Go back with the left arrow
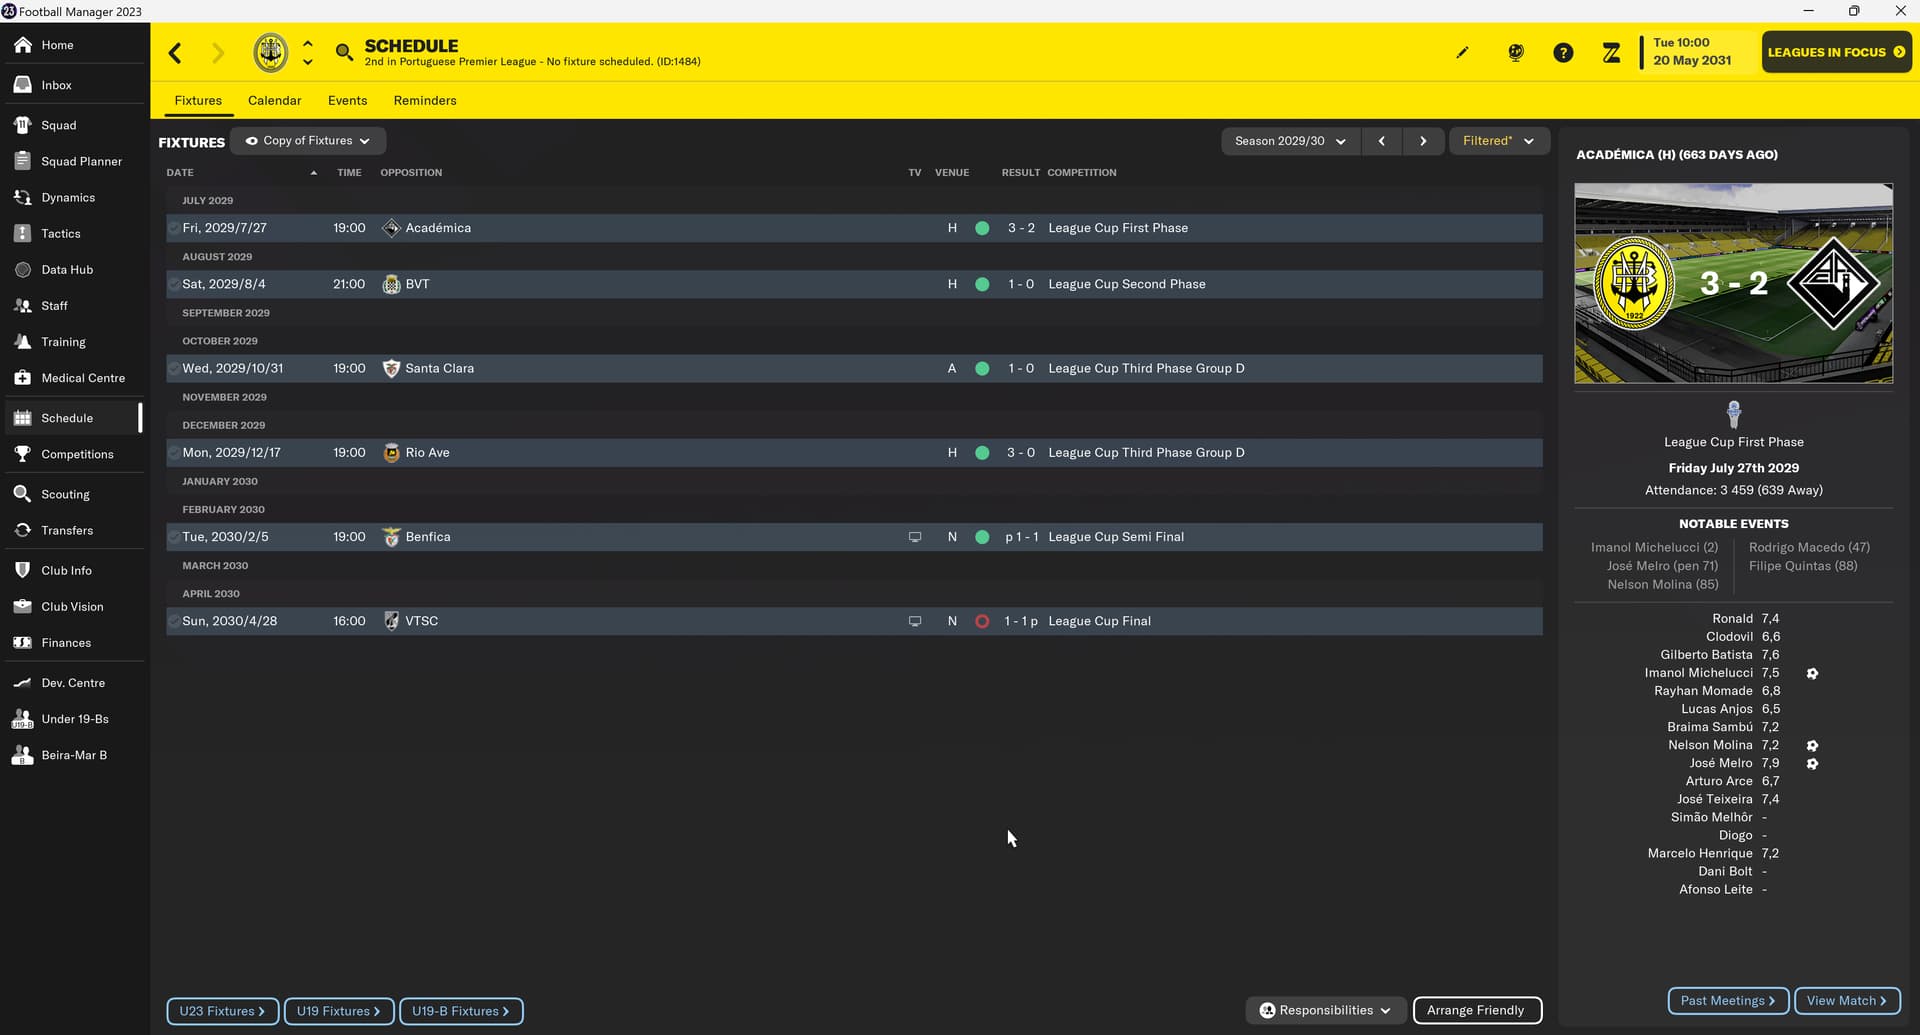The width and height of the screenshot is (1920, 1035). (x=176, y=52)
